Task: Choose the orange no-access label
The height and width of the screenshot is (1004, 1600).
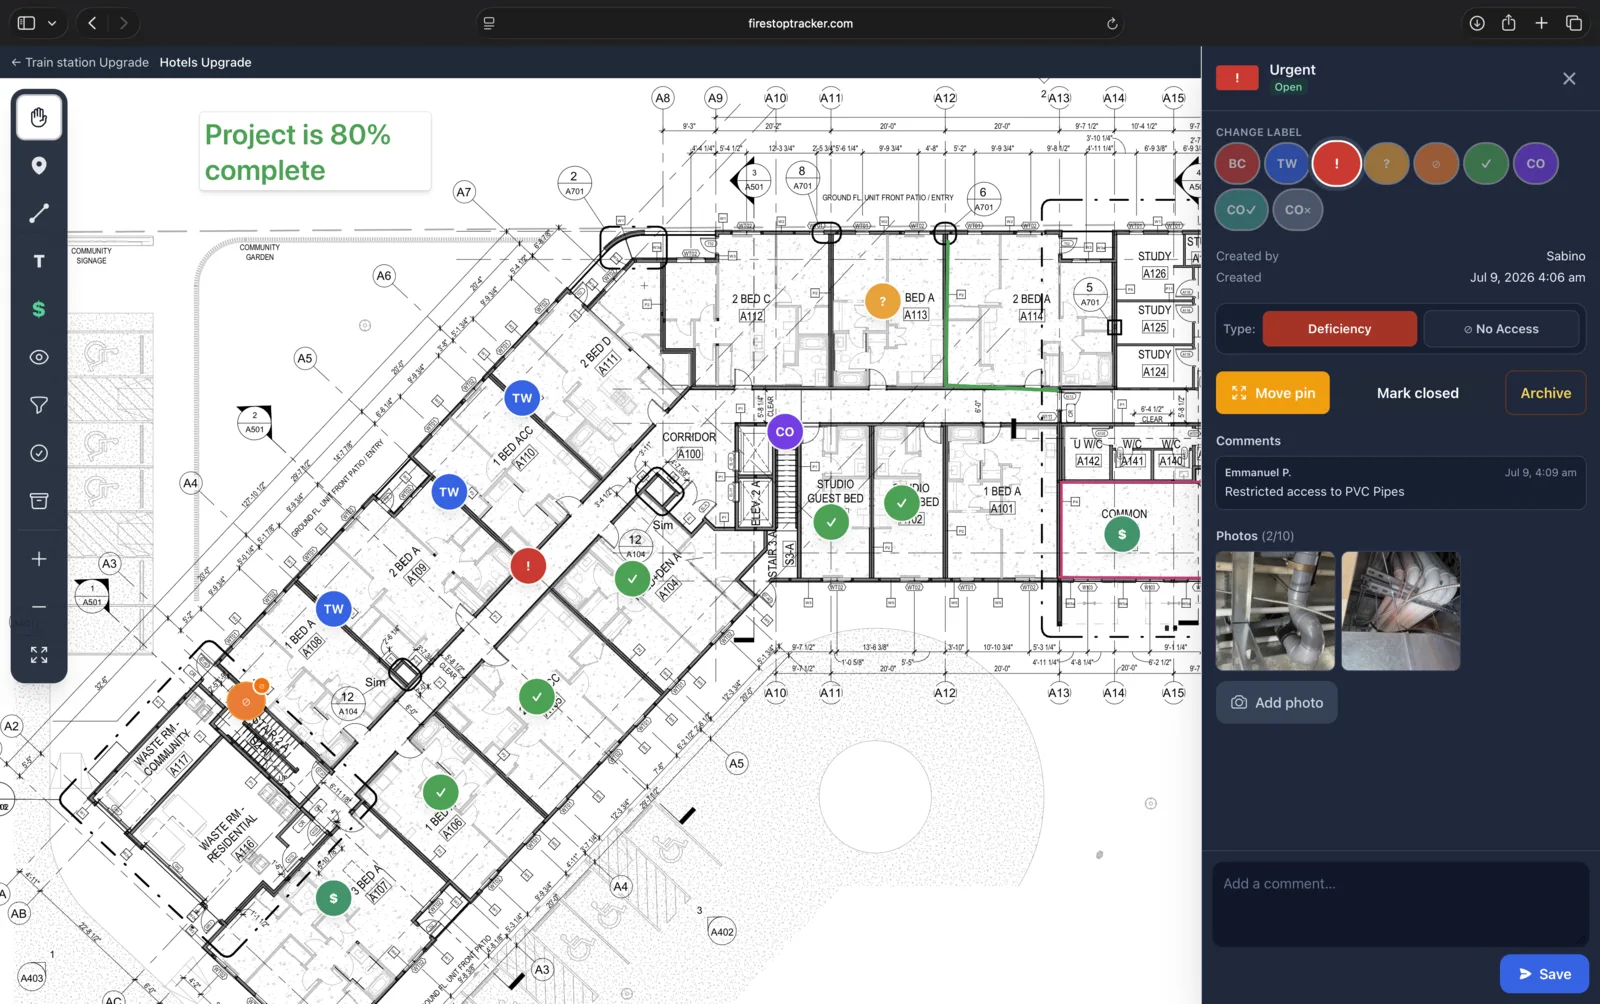Action: pos(1436,164)
